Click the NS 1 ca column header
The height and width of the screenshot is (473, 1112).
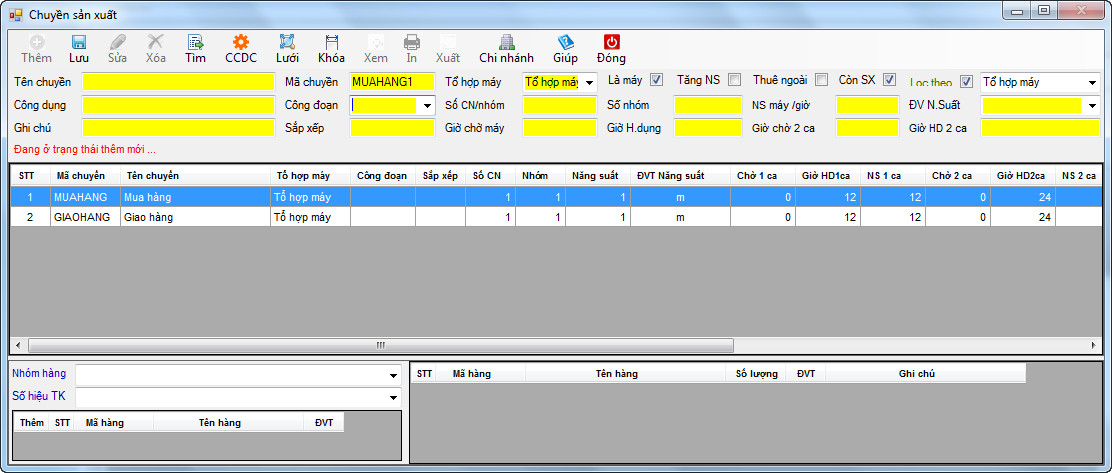pos(893,176)
